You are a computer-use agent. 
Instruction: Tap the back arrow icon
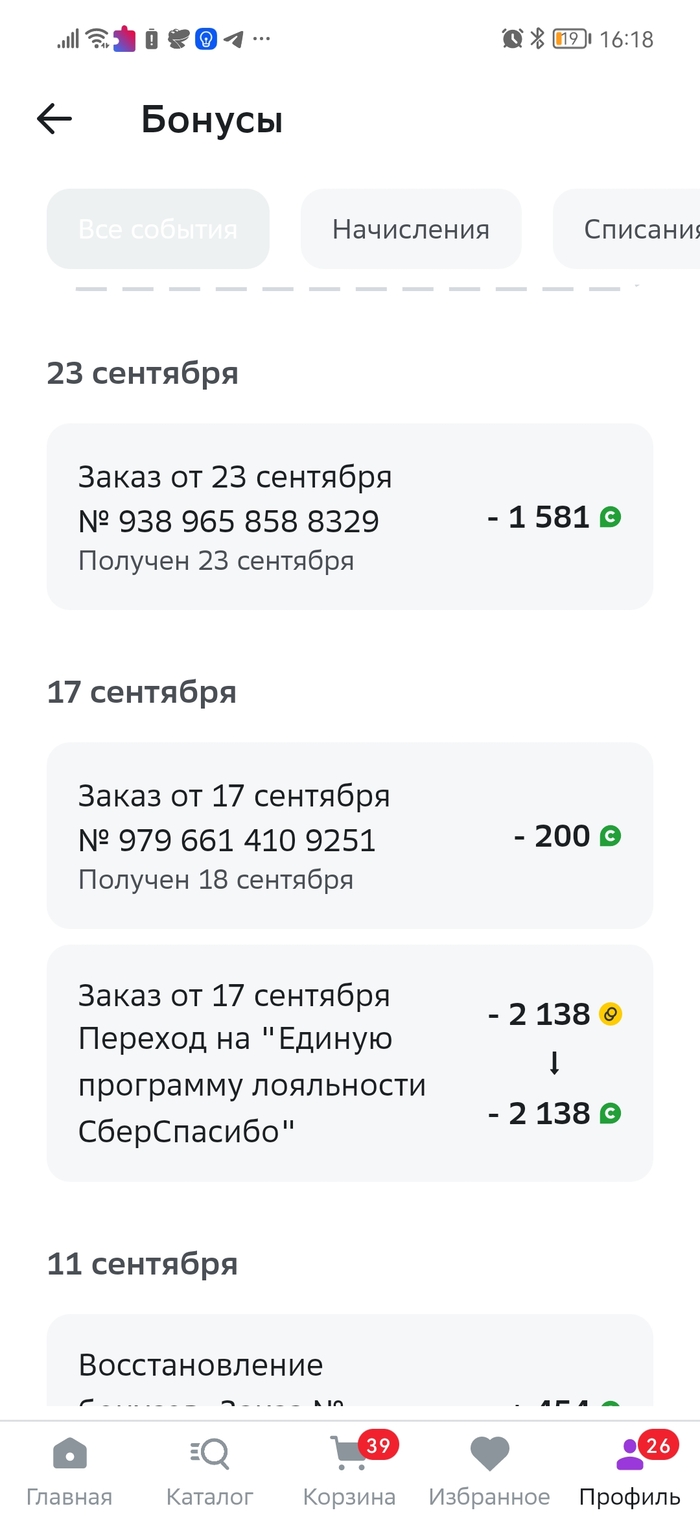tap(55, 119)
